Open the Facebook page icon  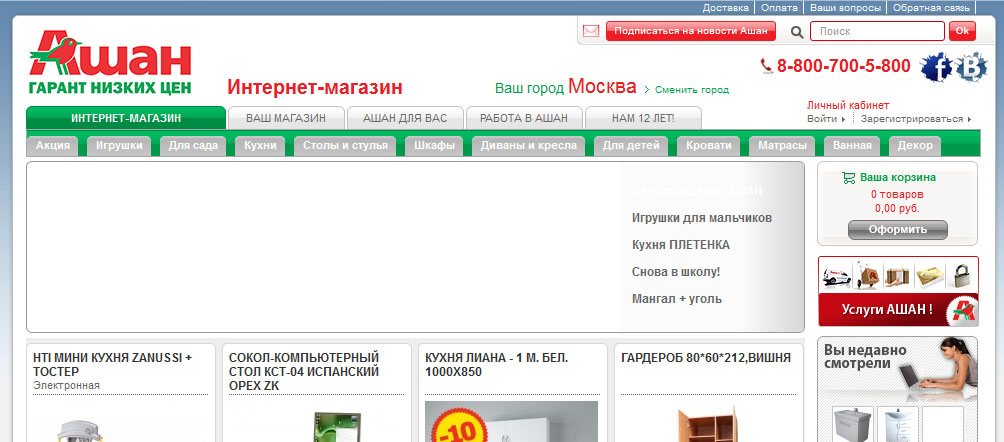pos(935,67)
